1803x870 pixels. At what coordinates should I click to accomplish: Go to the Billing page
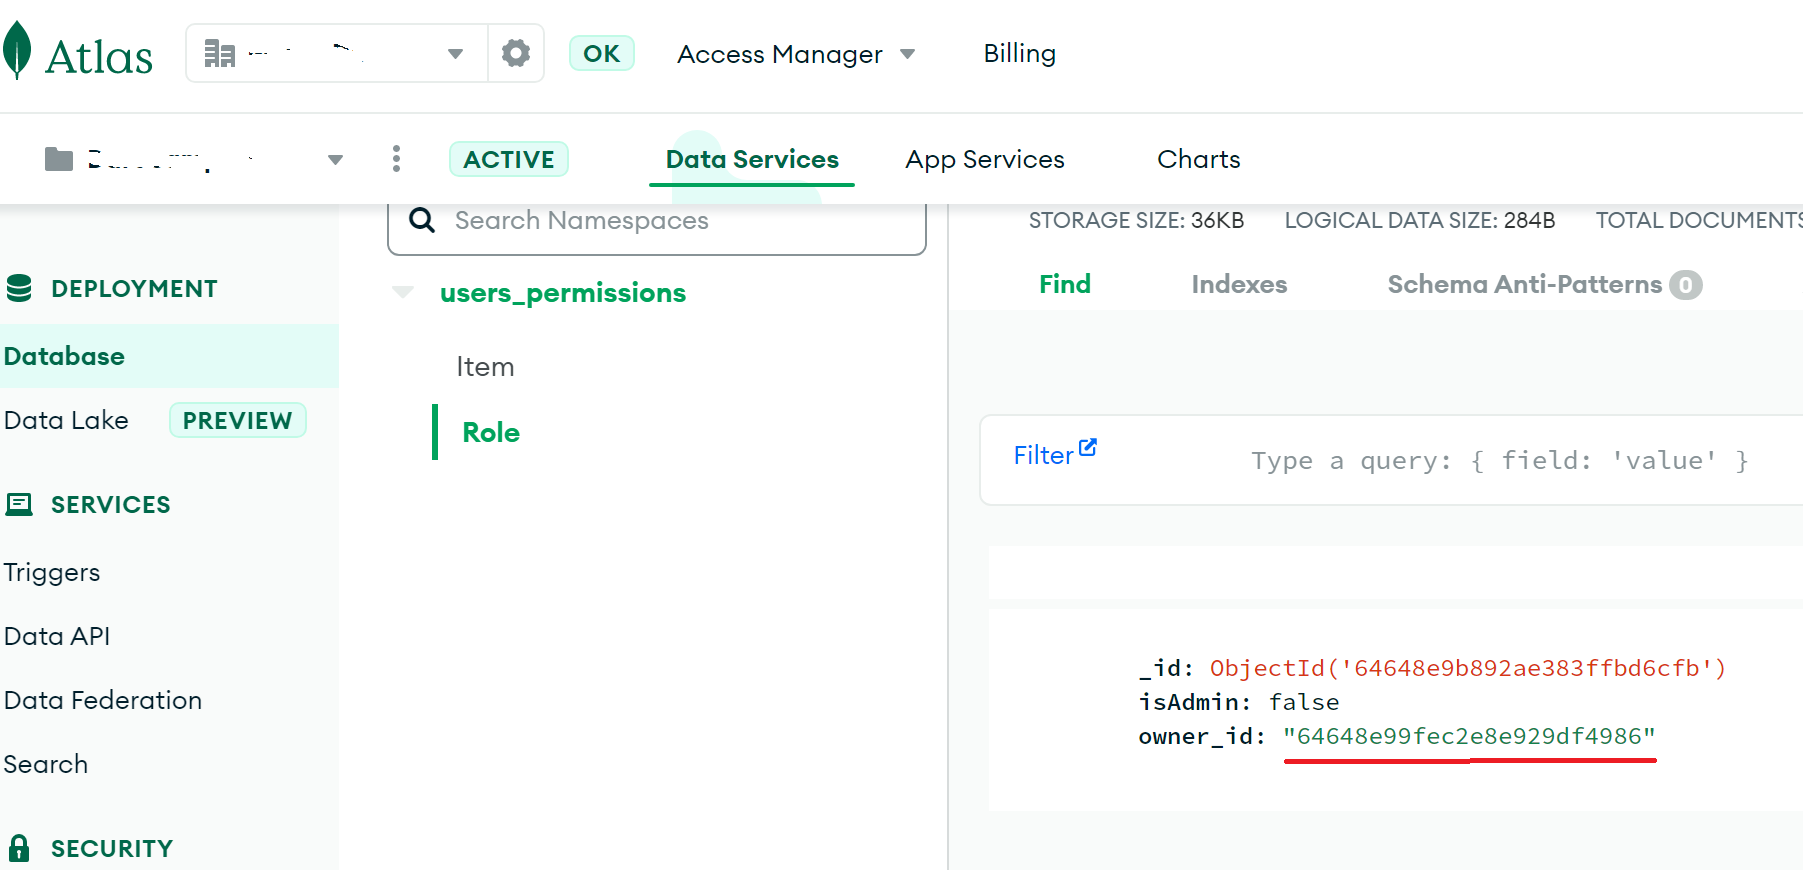click(1019, 54)
